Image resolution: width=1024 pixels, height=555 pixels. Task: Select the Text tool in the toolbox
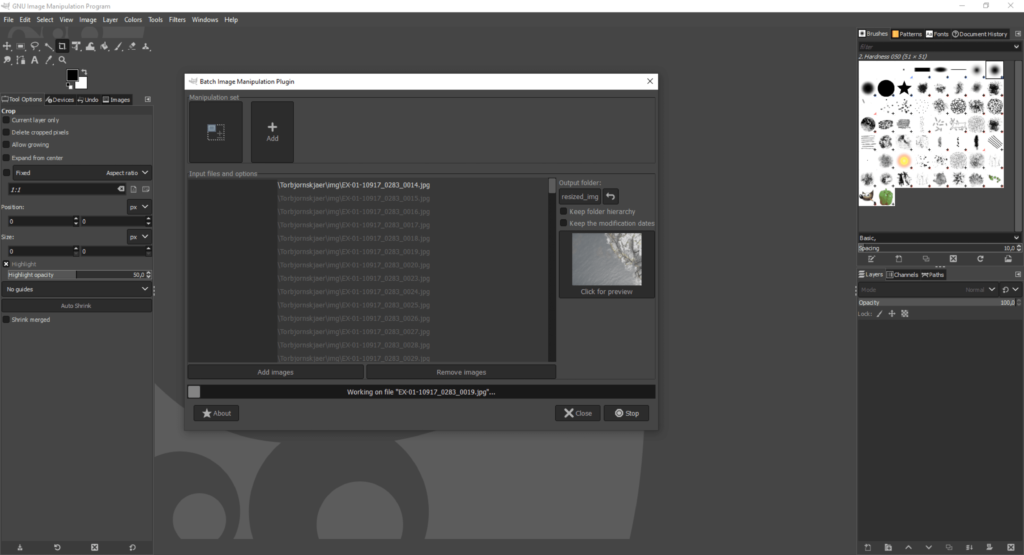pyautogui.click(x=34, y=60)
